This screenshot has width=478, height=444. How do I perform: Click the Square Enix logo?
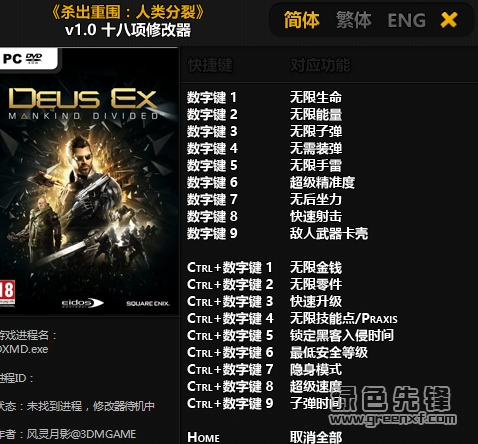coord(148,303)
